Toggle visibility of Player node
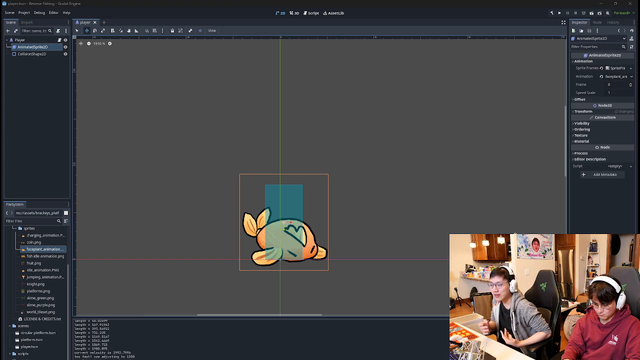This screenshot has width=640, height=360. click(65, 40)
